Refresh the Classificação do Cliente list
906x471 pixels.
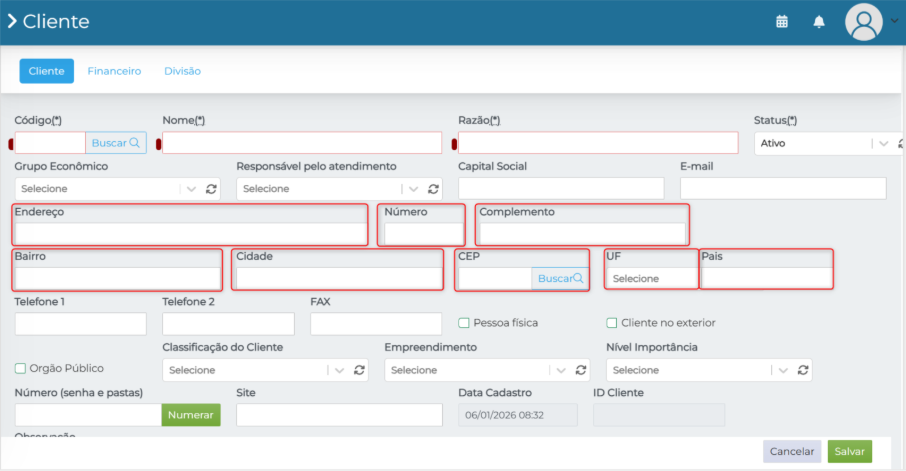[359, 370]
